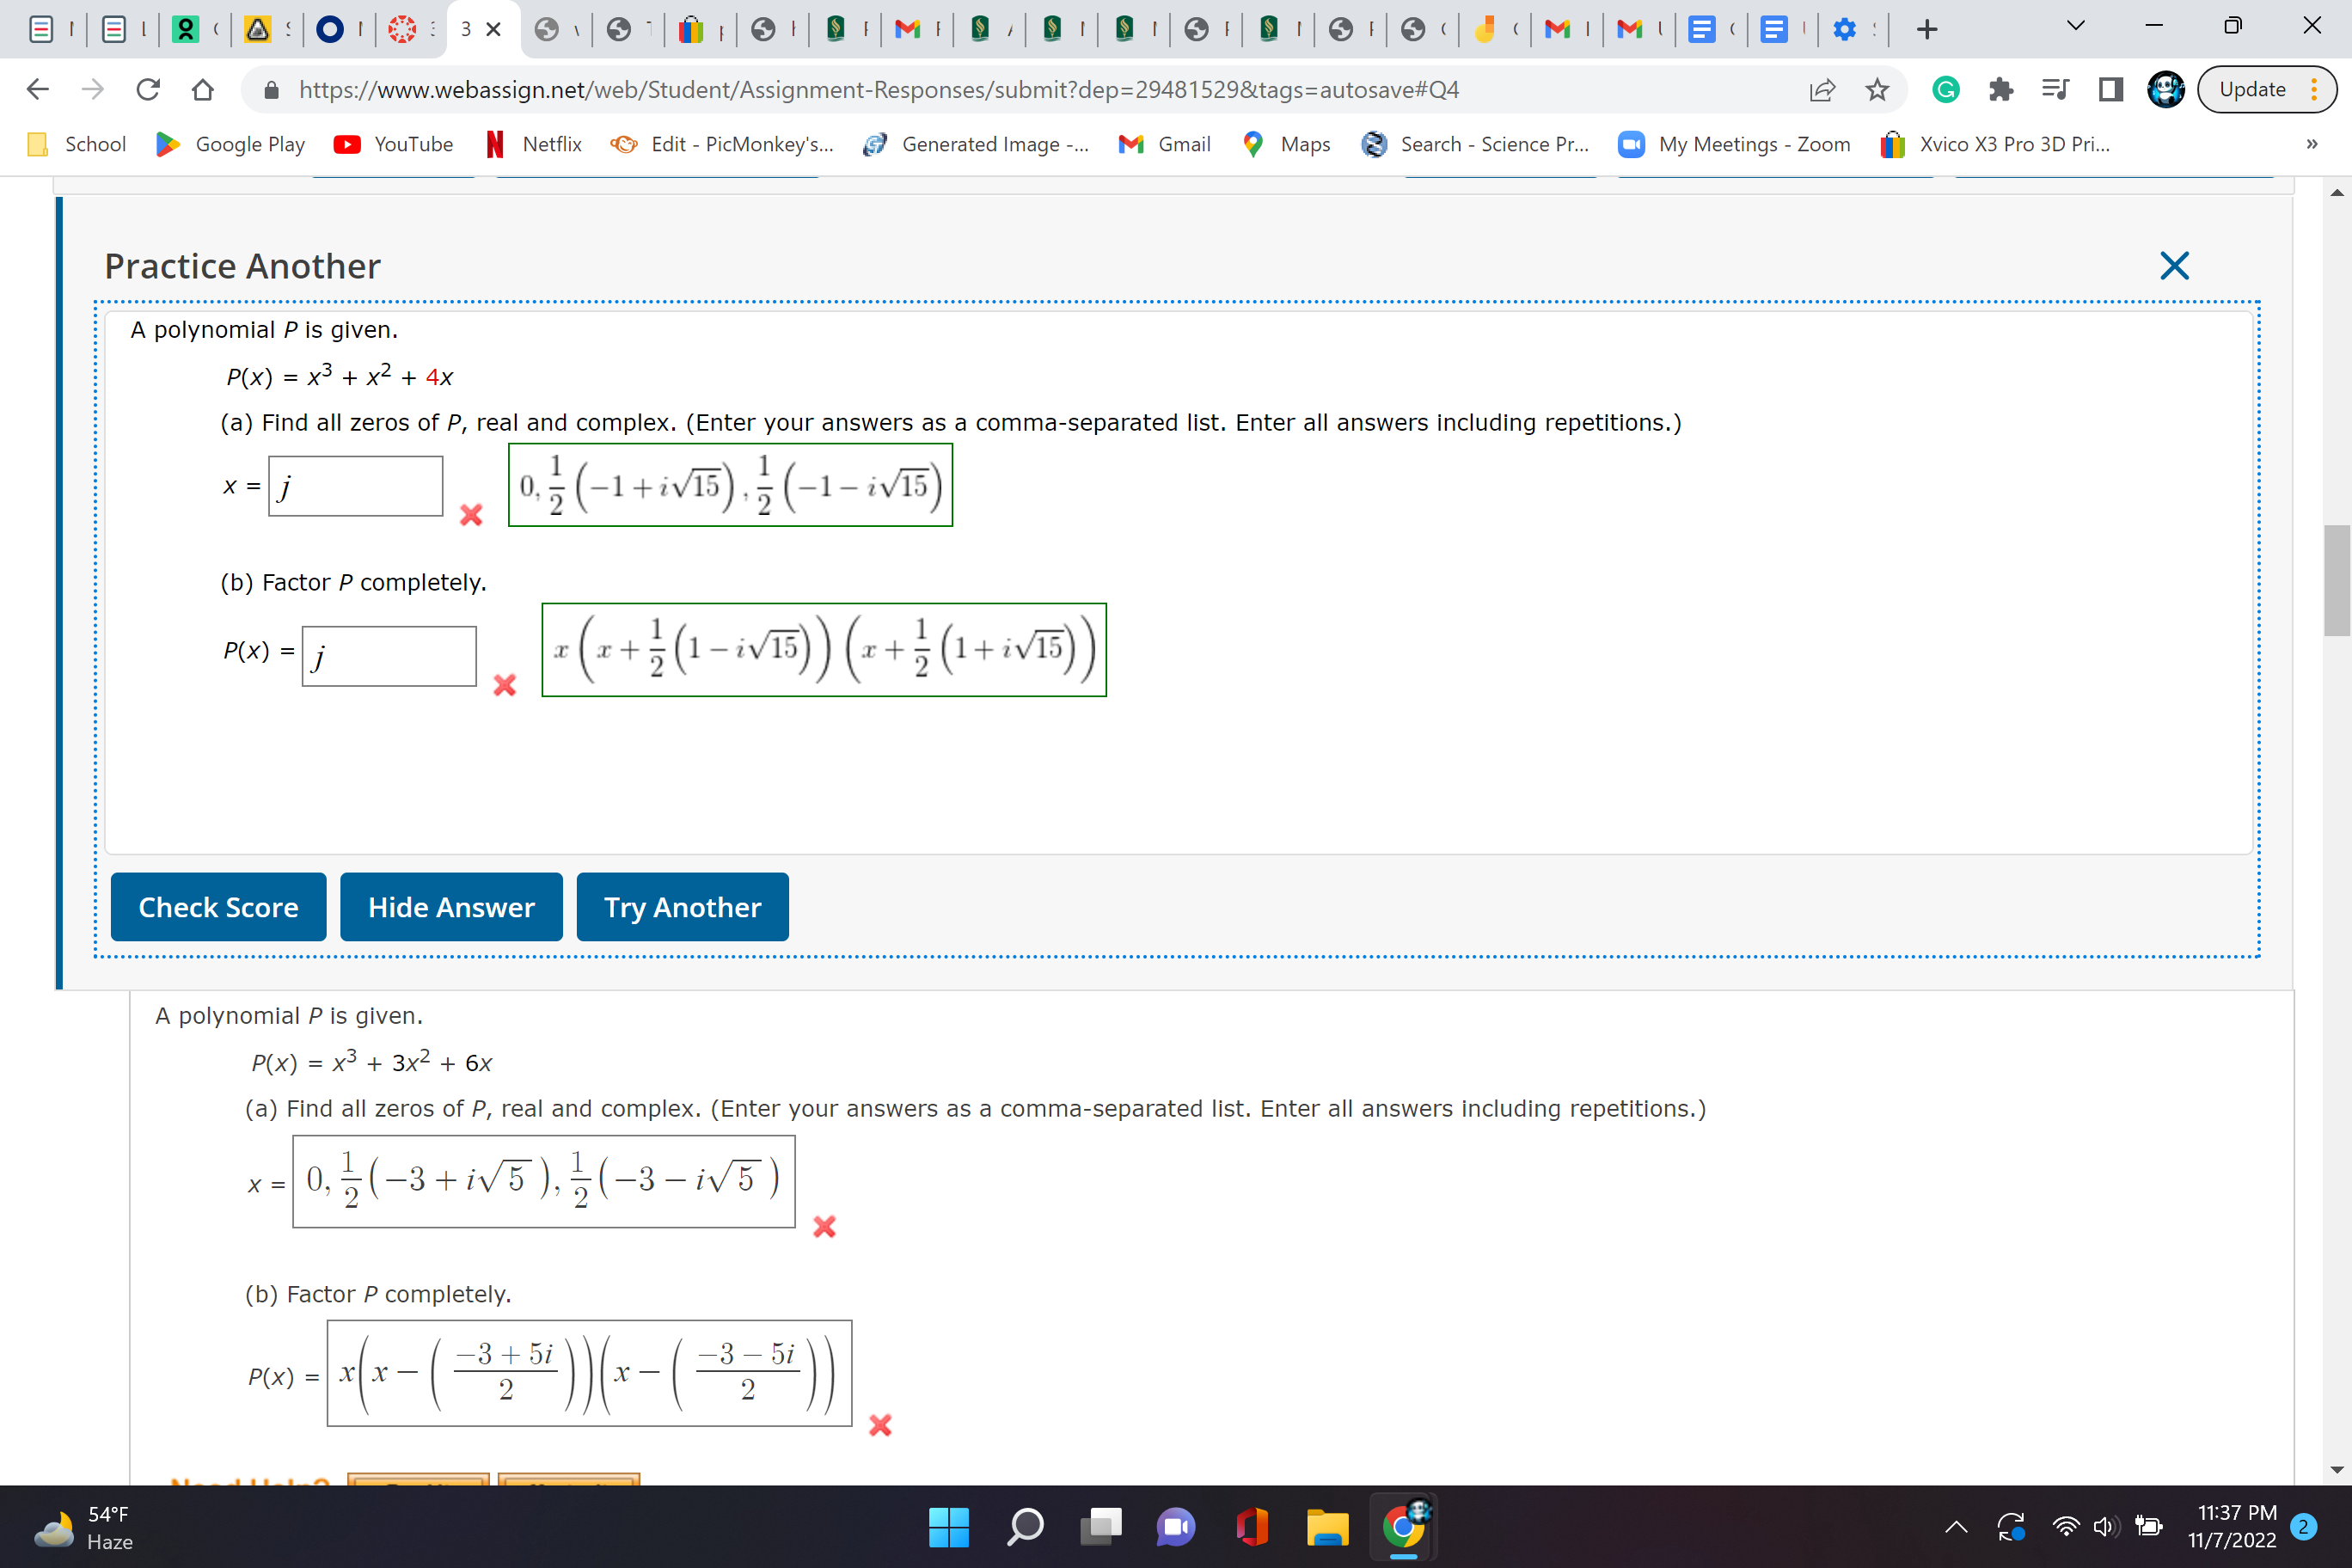The image size is (2352, 1568).
Task: Open the tab search chevron
Action: click(2074, 27)
